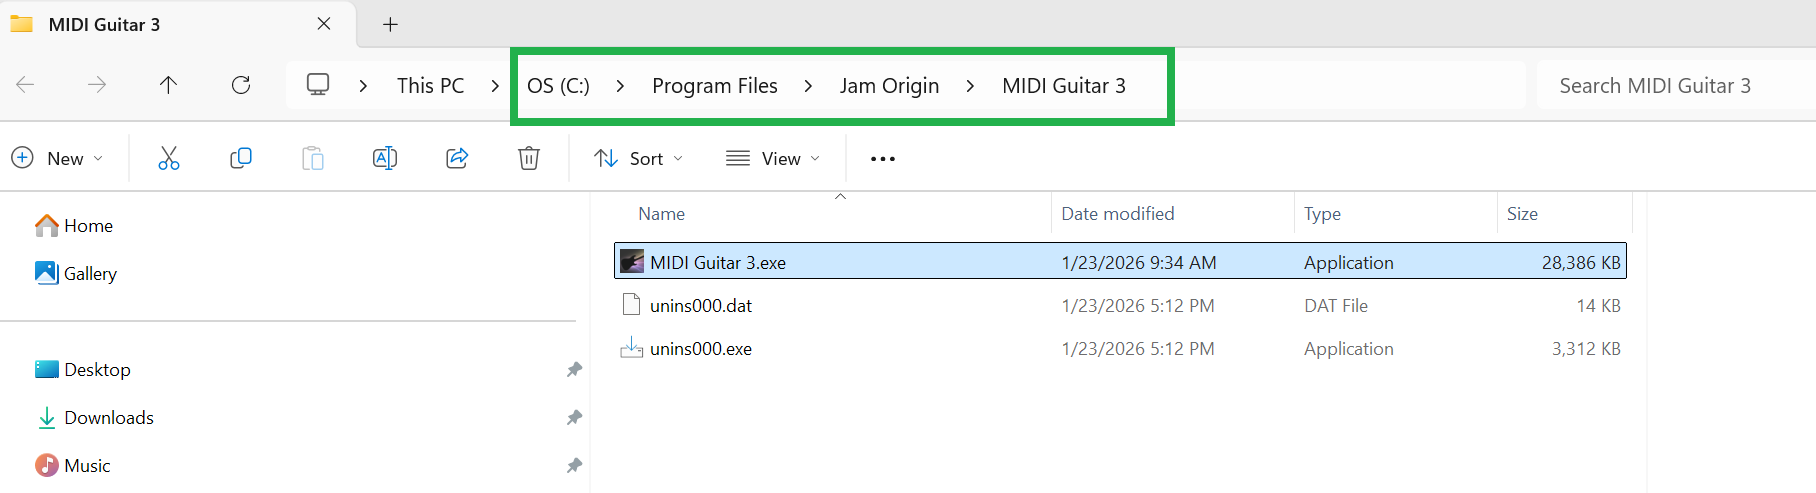Refresh the current folder view
This screenshot has height=493, width=1816.
(x=241, y=85)
